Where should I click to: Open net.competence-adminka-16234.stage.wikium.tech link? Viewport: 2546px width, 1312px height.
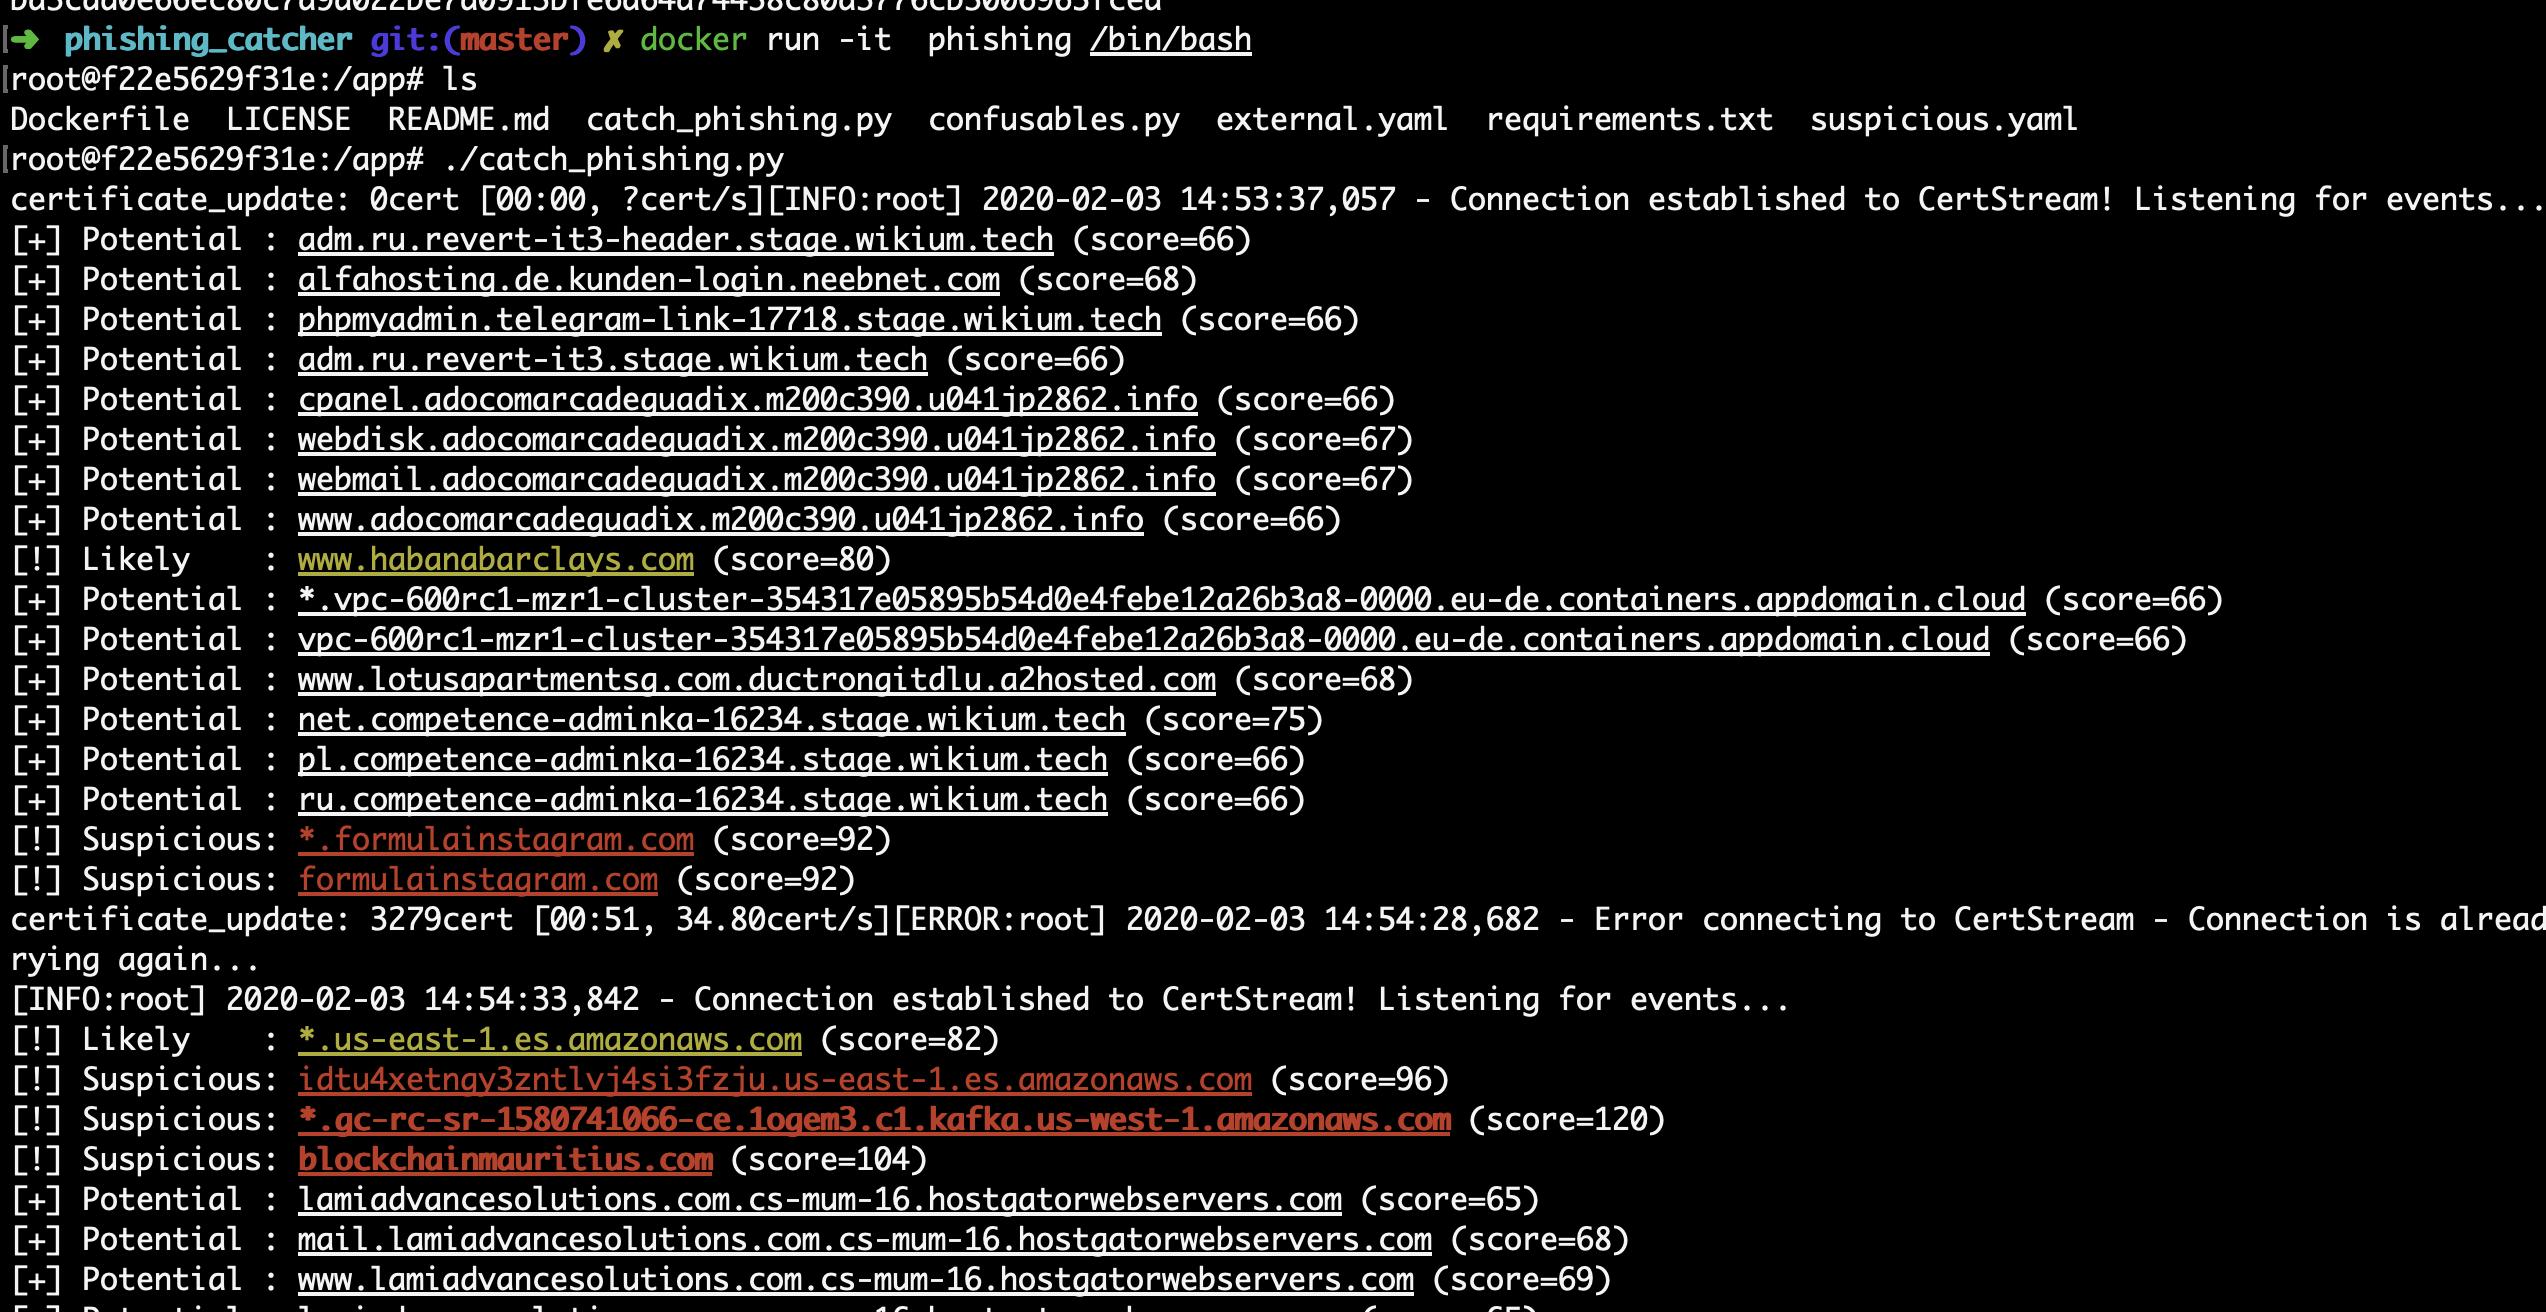coord(711,720)
